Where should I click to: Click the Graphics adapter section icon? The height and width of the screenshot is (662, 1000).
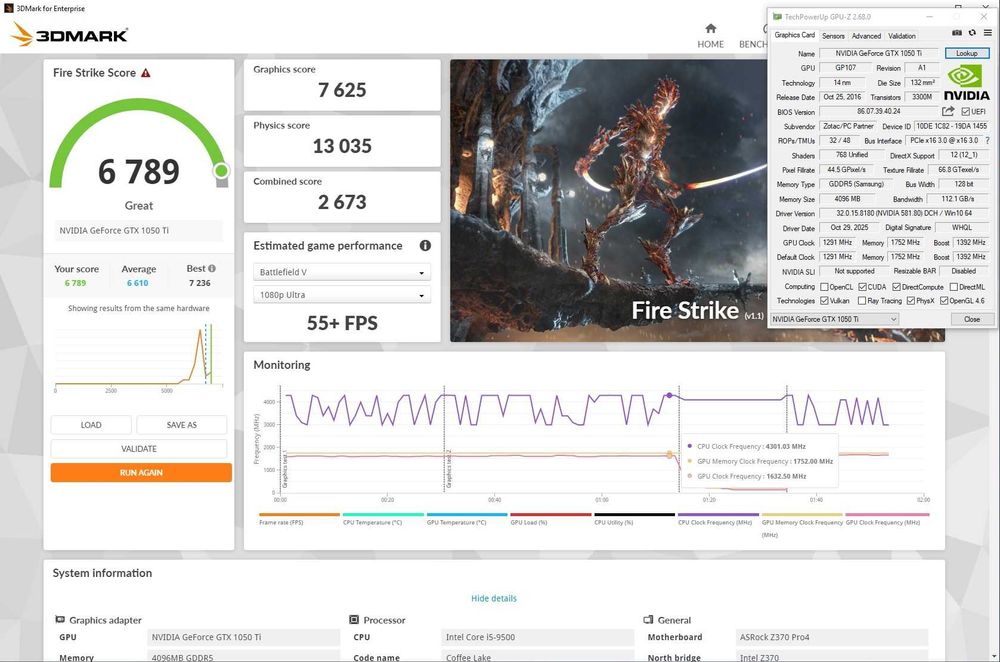click(x=60, y=619)
